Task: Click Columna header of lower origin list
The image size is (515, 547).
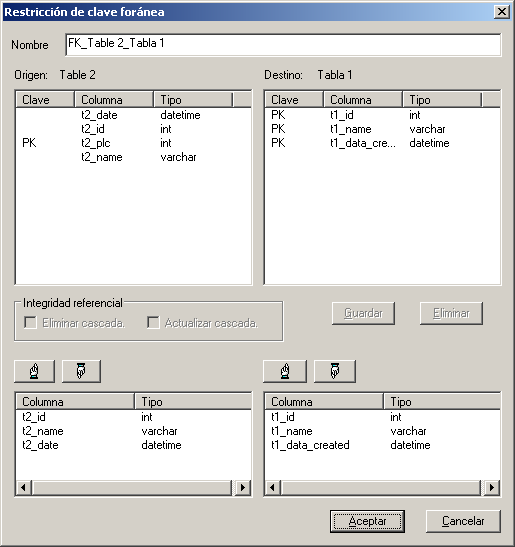Action: pos(75,402)
